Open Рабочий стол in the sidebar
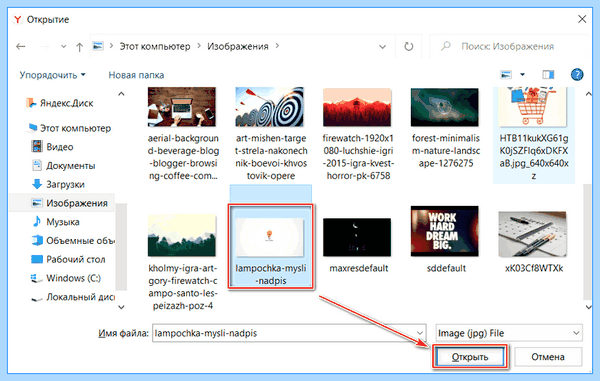The width and height of the screenshot is (600, 381). [x=68, y=259]
